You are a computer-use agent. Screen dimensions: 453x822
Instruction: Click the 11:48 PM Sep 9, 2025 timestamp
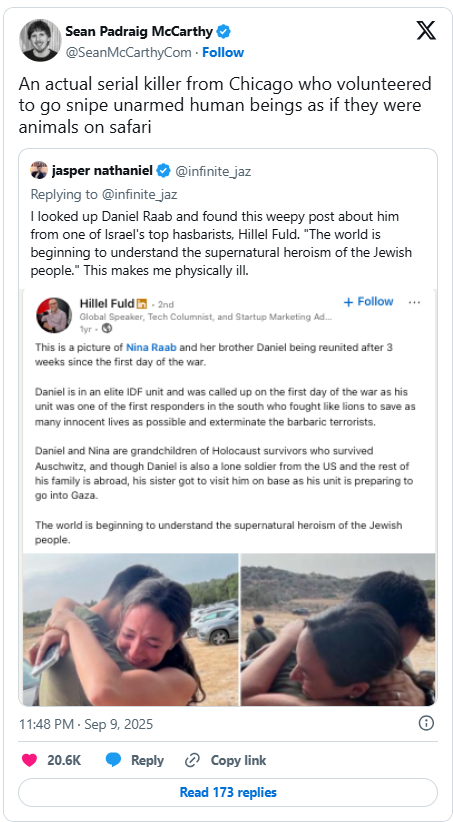point(86,724)
